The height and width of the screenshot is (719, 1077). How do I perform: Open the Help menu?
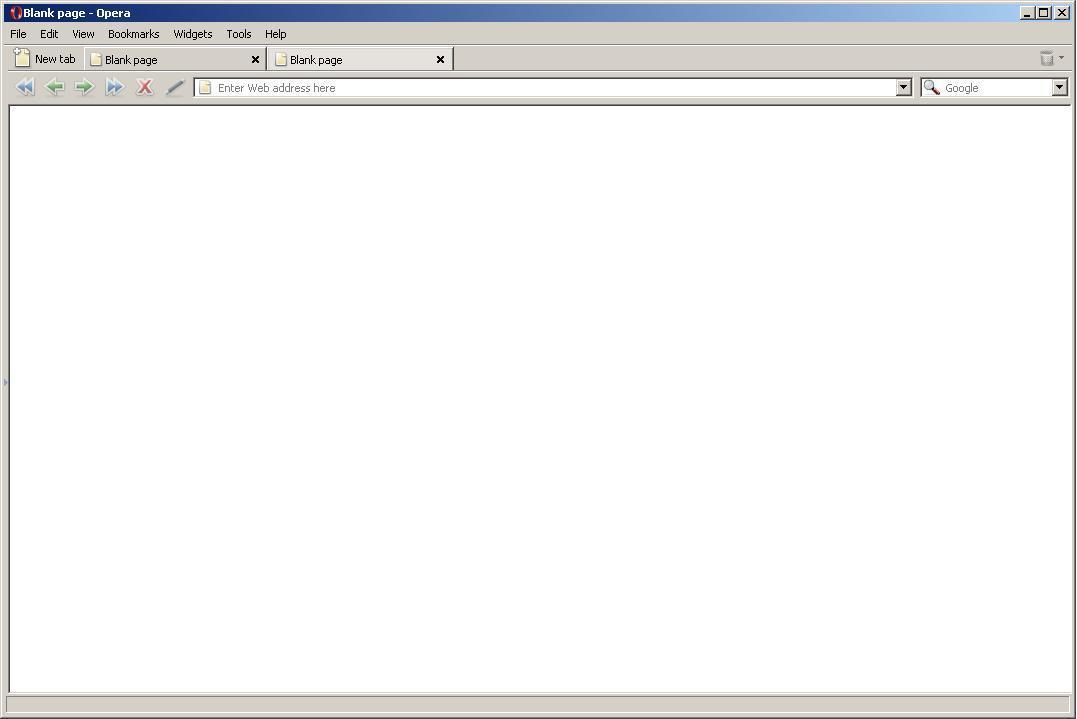point(275,34)
